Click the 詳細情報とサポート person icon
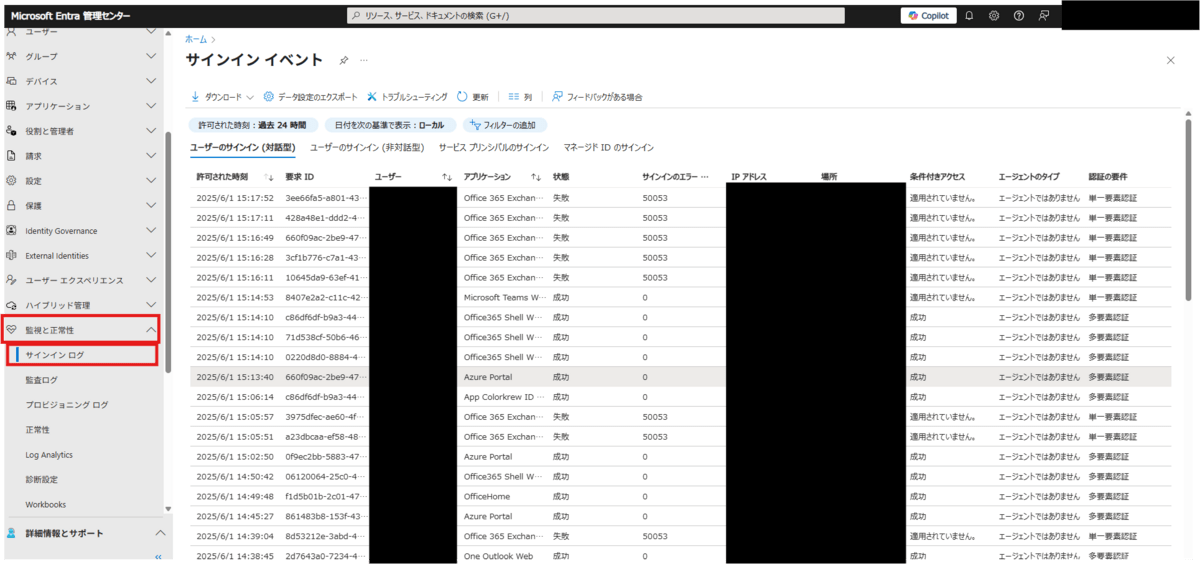1200x564 pixels. pyautogui.click(x=11, y=533)
